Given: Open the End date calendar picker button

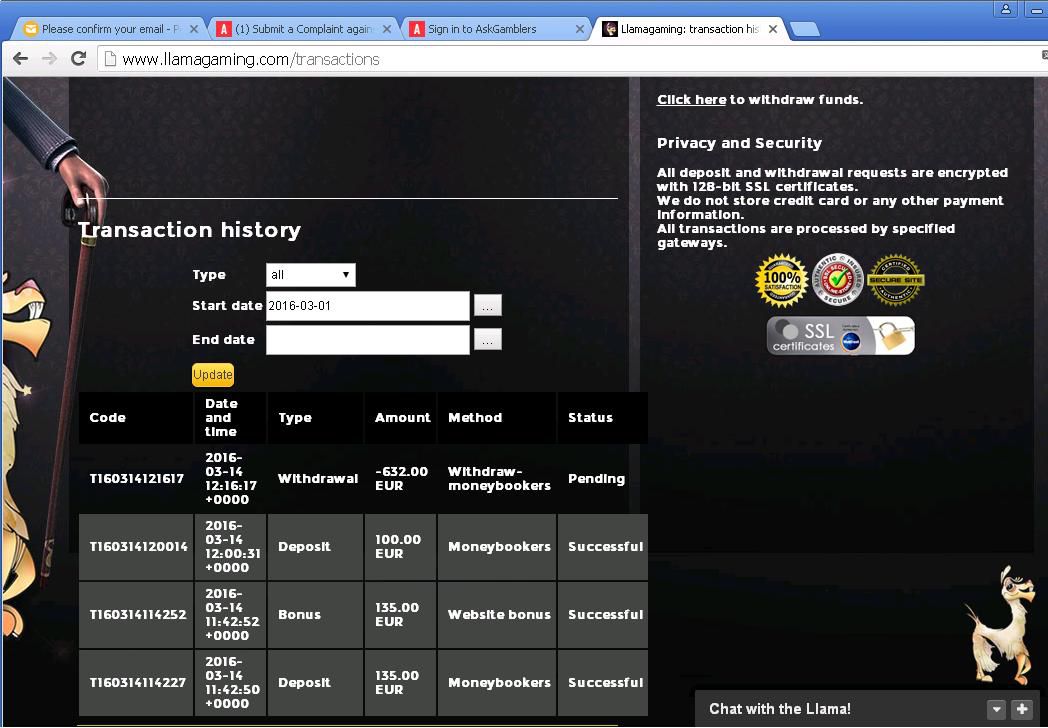Looking at the screenshot, I should coord(488,340).
